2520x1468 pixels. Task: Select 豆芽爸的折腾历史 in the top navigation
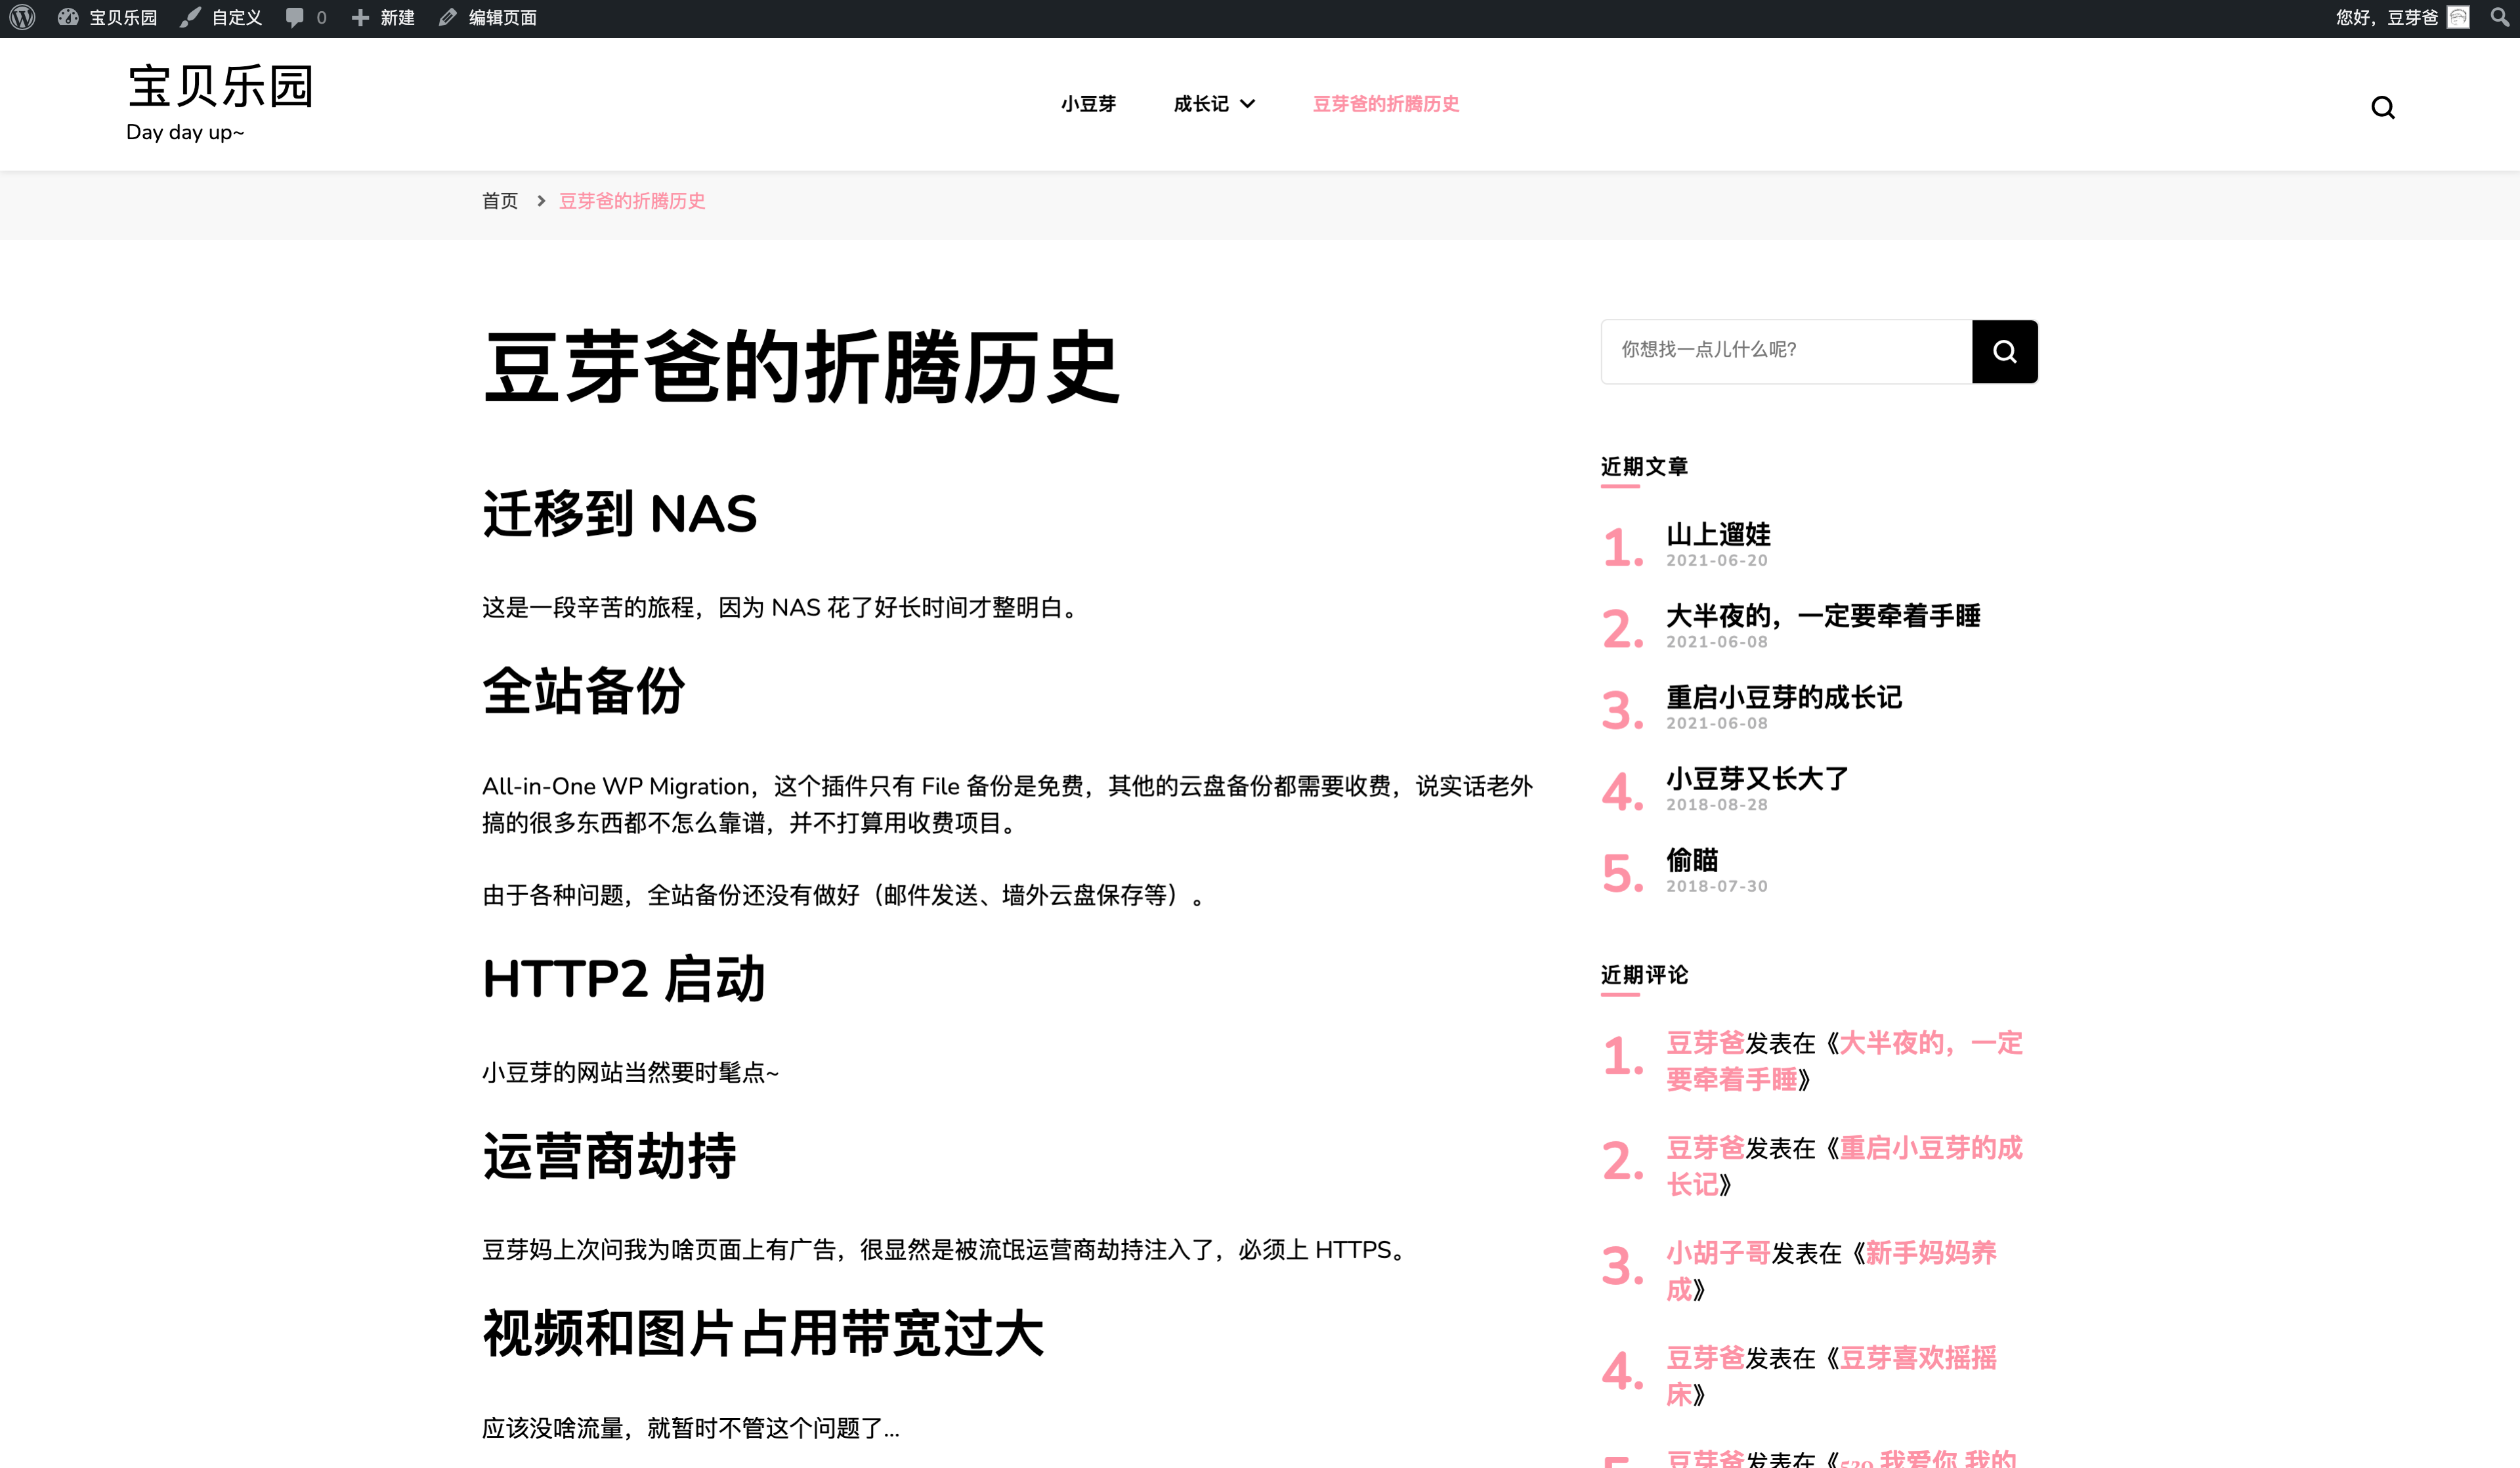click(1385, 104)
